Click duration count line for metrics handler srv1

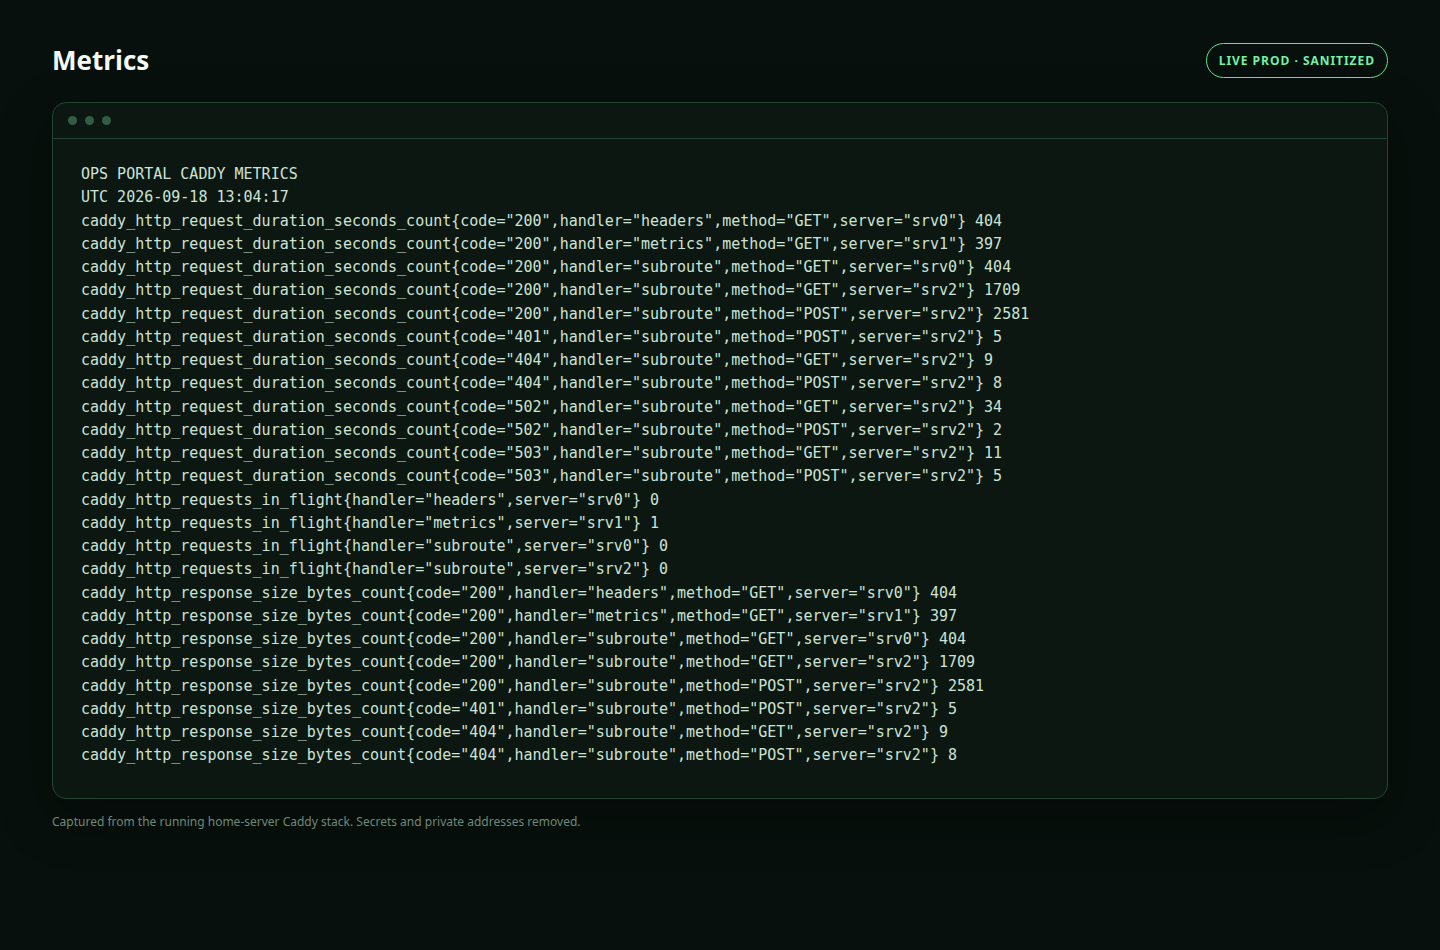[541, 244]
